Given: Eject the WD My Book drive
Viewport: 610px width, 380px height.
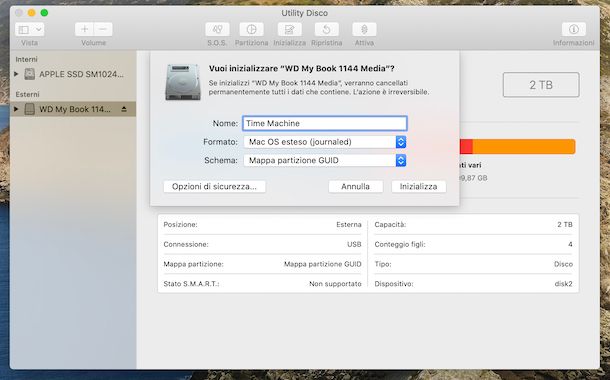Looking at the screenshot, I should [x=124, y=109].
